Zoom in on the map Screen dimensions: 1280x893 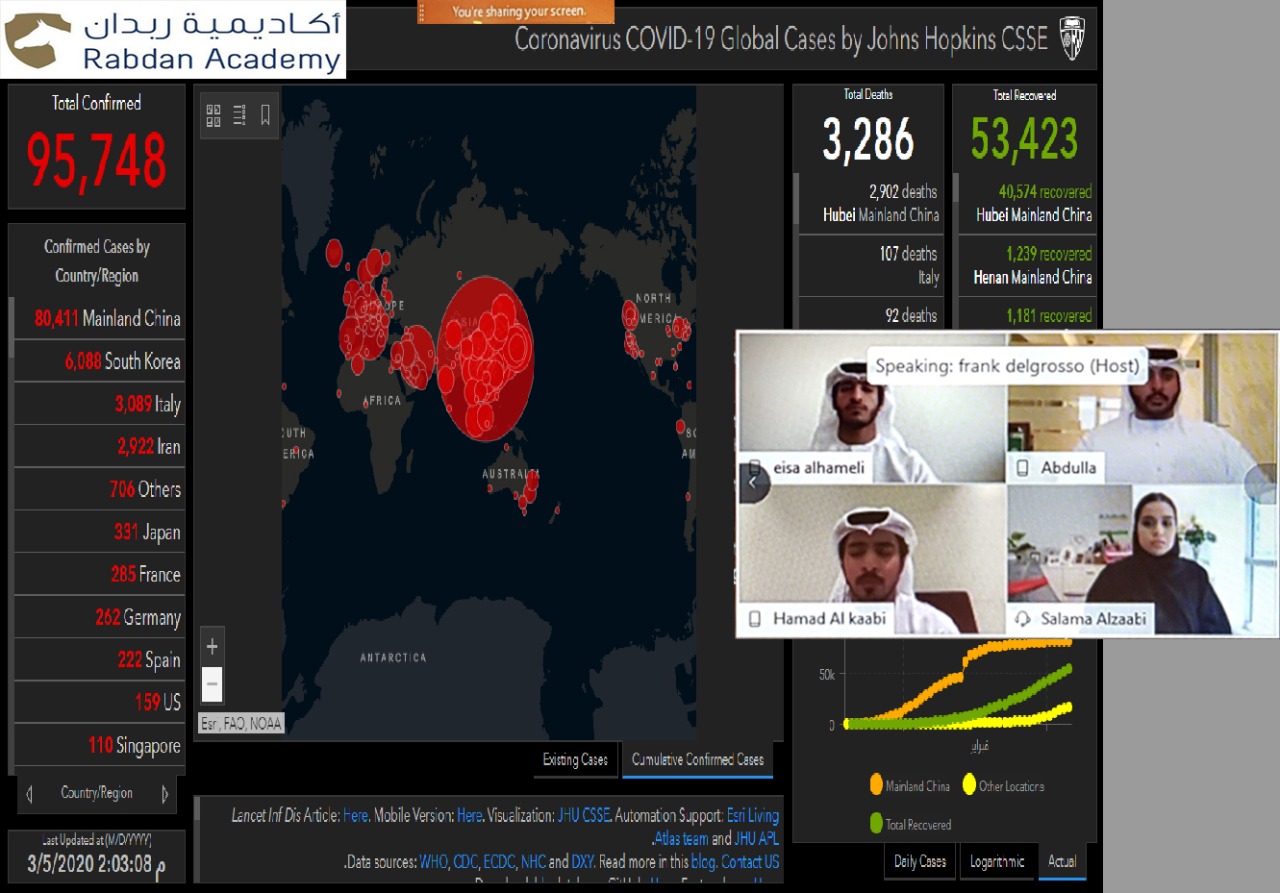pyautogui.click(x=212, y=647)
